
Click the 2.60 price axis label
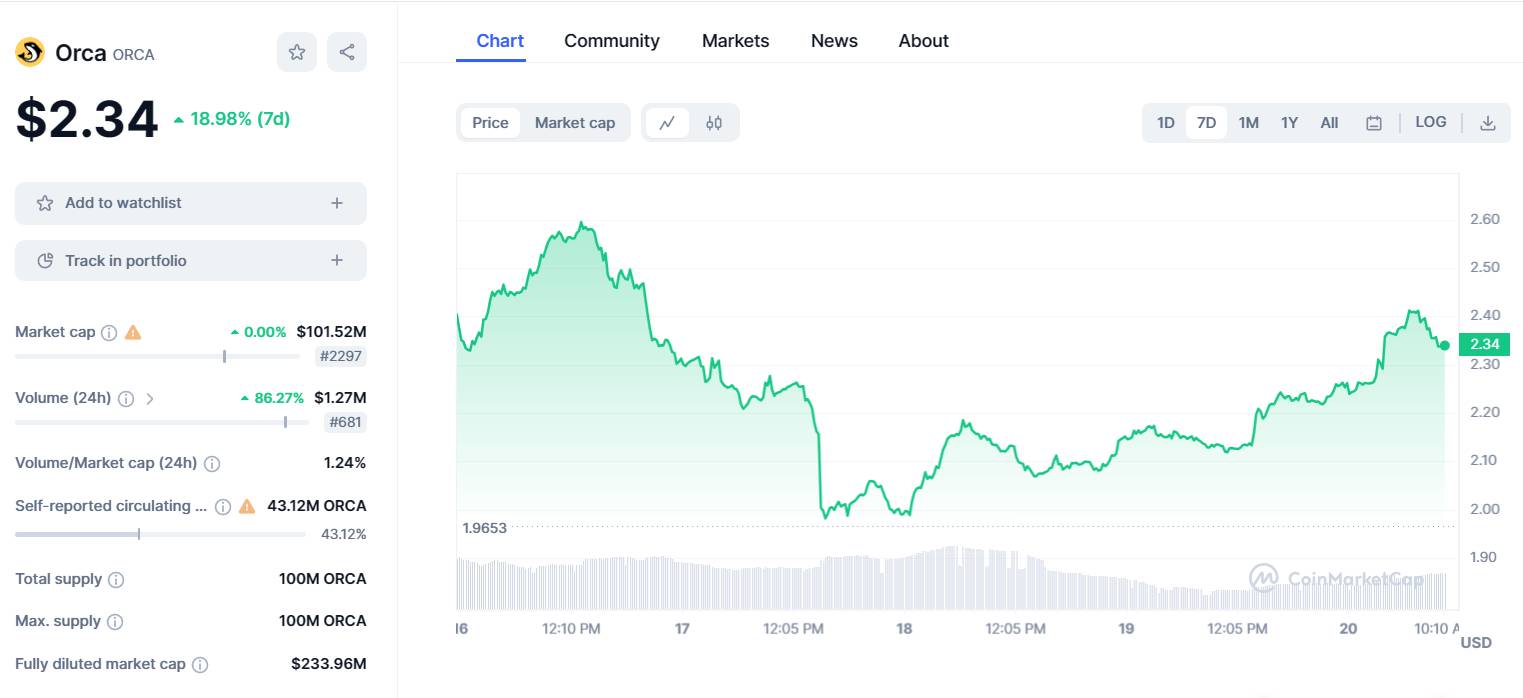[x=1485, y=219]
